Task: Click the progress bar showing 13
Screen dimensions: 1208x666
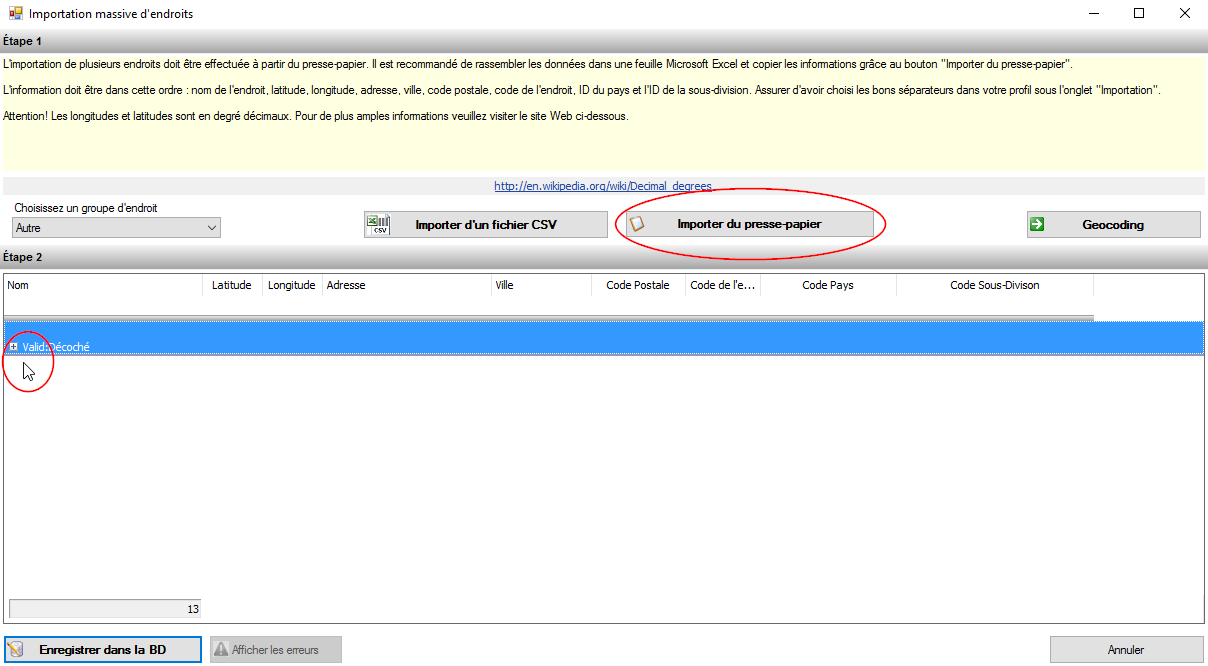Action: tap(105, 609)
